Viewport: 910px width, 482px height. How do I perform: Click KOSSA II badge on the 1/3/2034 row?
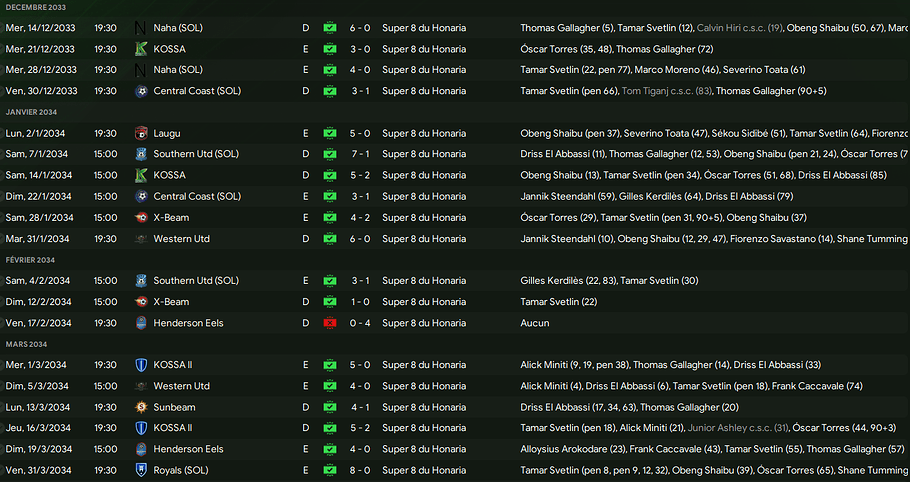[141, 365]
